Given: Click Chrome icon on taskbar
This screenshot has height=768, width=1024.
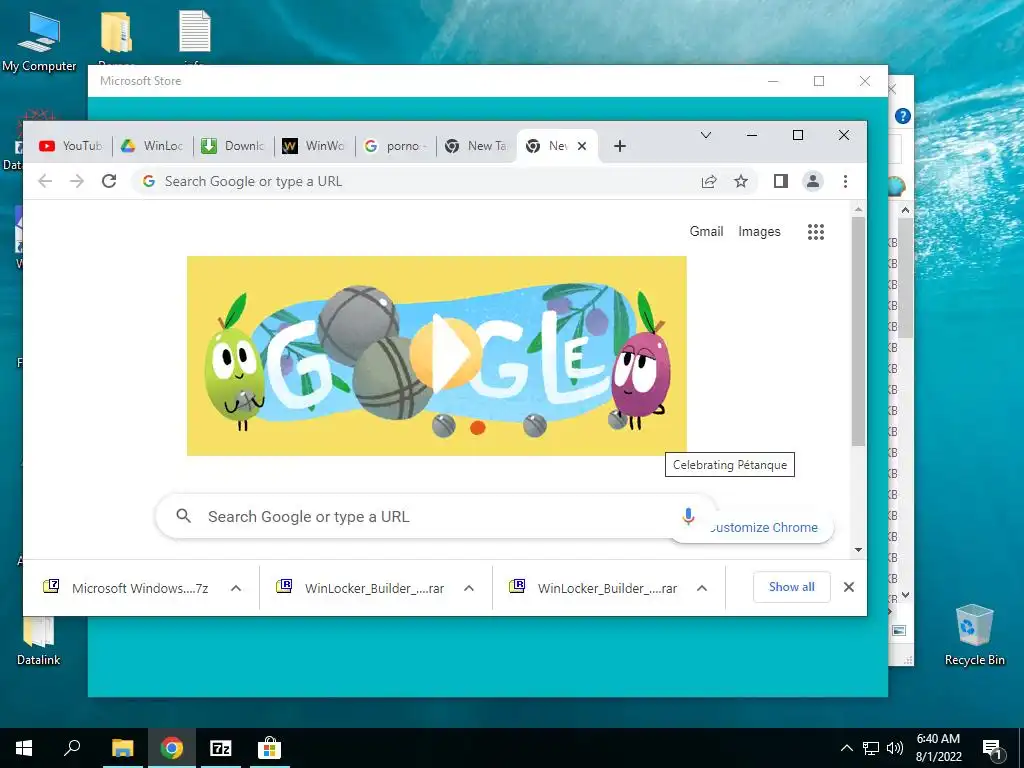Looking at the screenshot, I should [x=172, y=748].
